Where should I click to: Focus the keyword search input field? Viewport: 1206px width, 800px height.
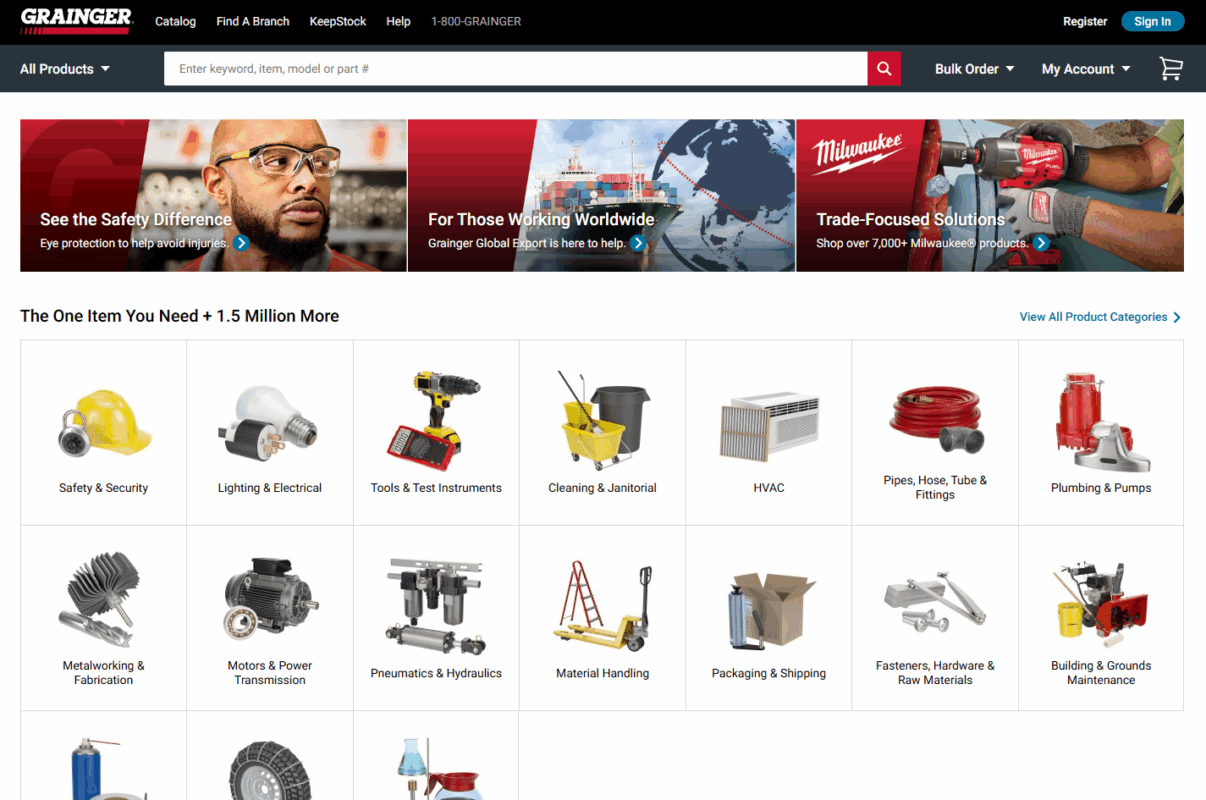(x=515, y=69)
